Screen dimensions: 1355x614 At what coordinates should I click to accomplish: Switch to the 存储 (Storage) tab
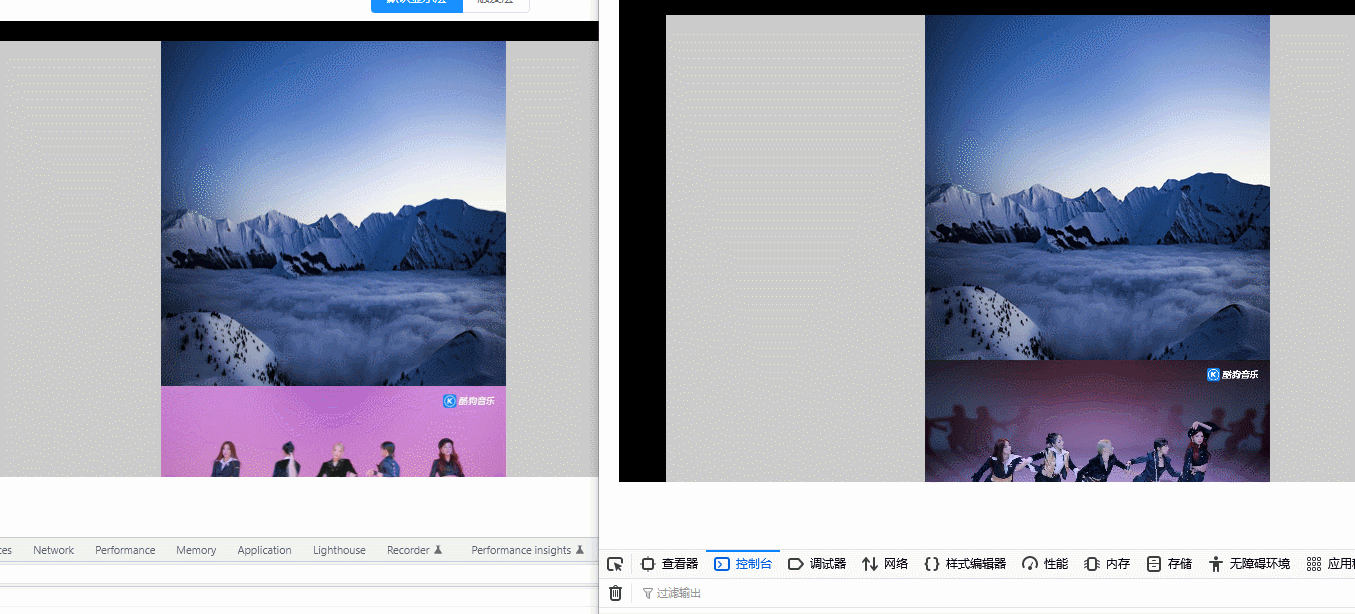click(x=1169, y=564)
